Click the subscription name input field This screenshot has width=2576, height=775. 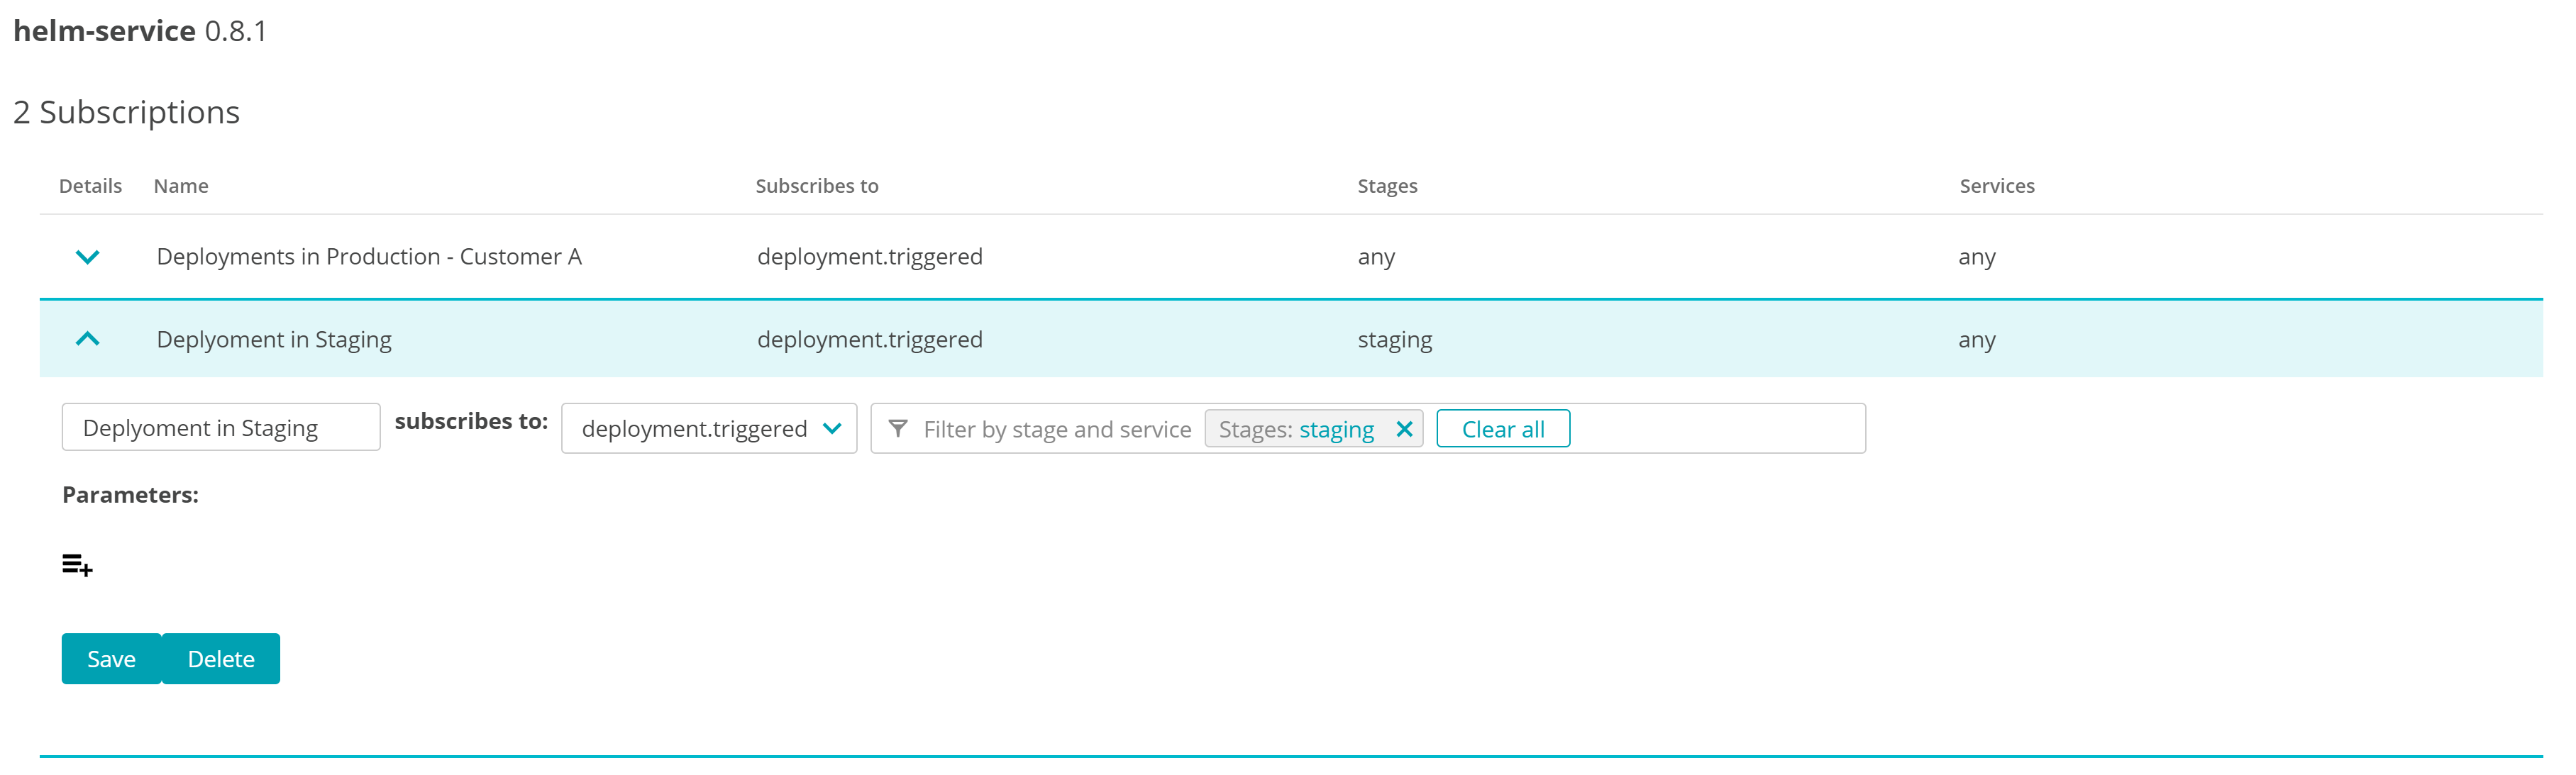click(x=220, y=427)
